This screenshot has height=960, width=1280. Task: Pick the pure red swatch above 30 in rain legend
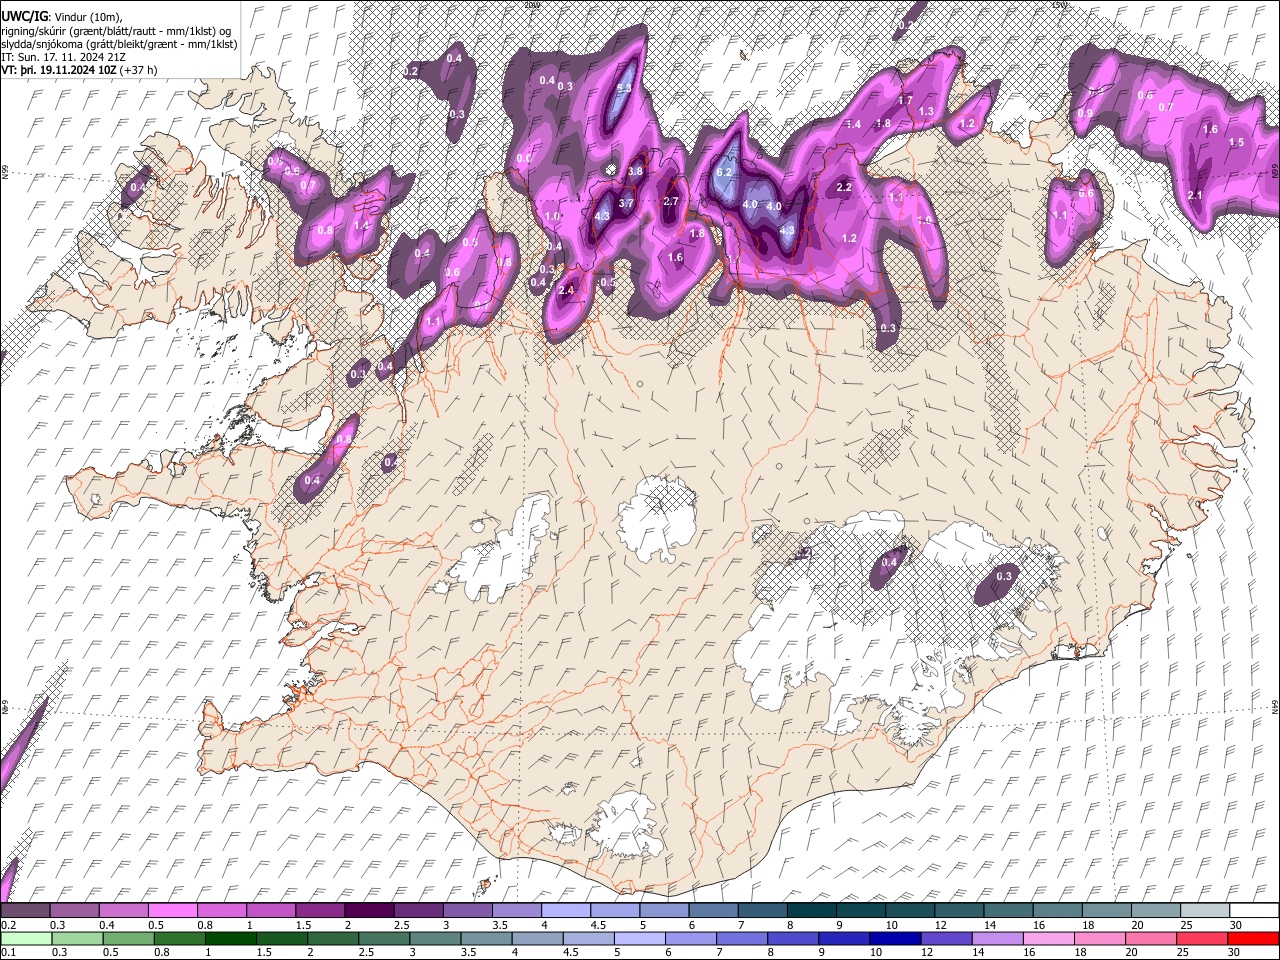[x=1252, y=938]
